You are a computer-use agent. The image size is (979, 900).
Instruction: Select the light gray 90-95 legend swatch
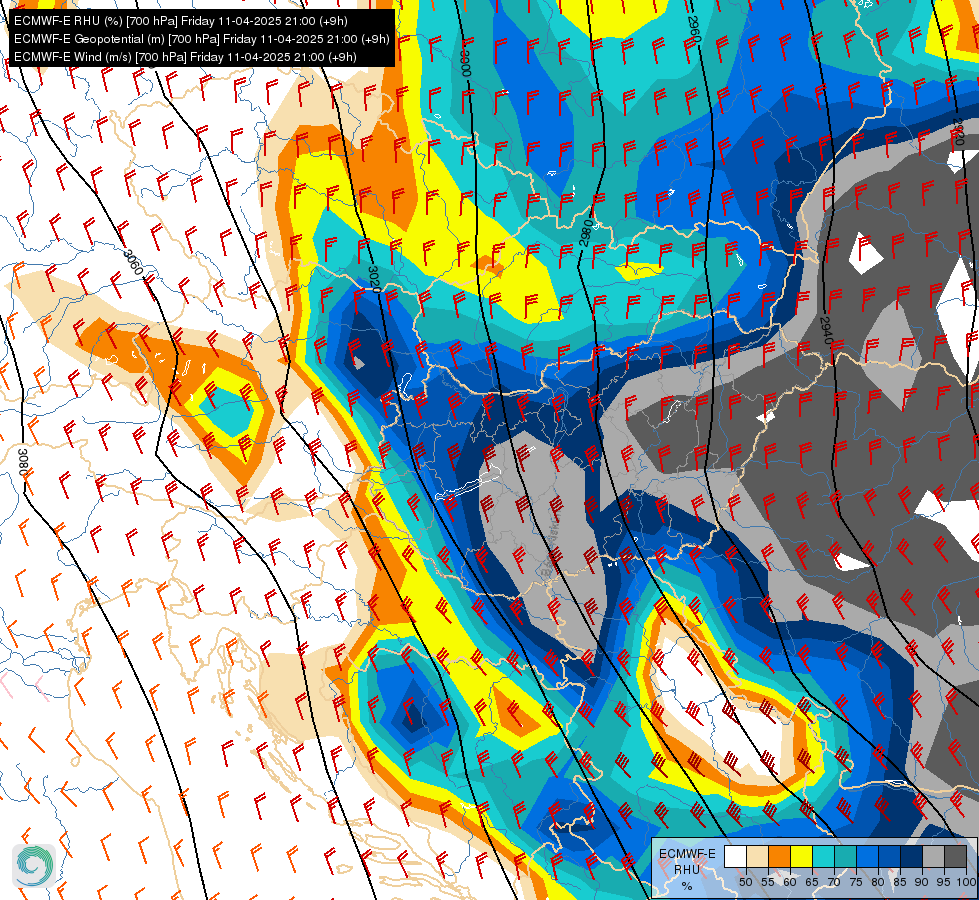click(x=933, y=856)
